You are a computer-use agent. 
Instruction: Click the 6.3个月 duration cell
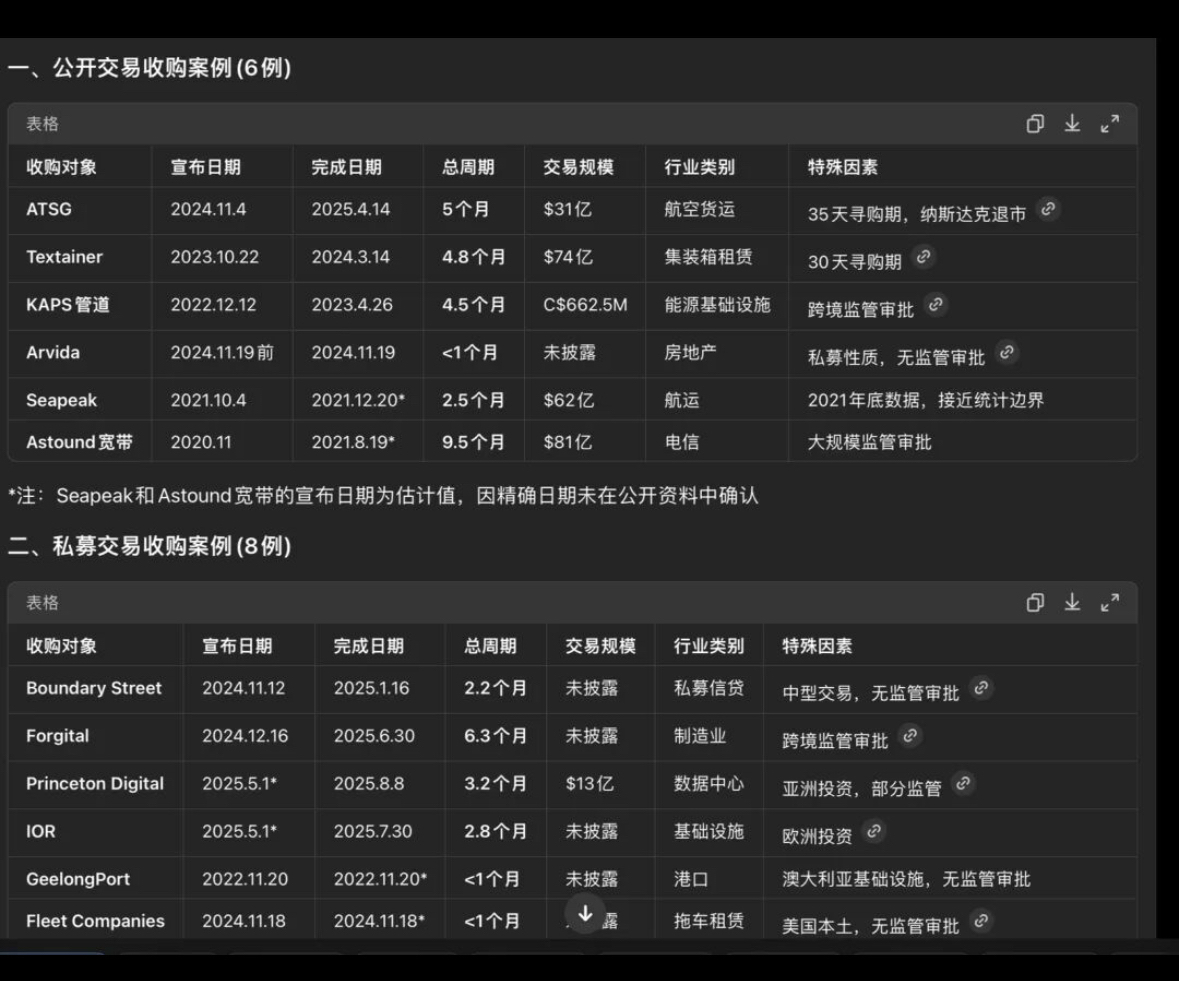pos(496,736)
